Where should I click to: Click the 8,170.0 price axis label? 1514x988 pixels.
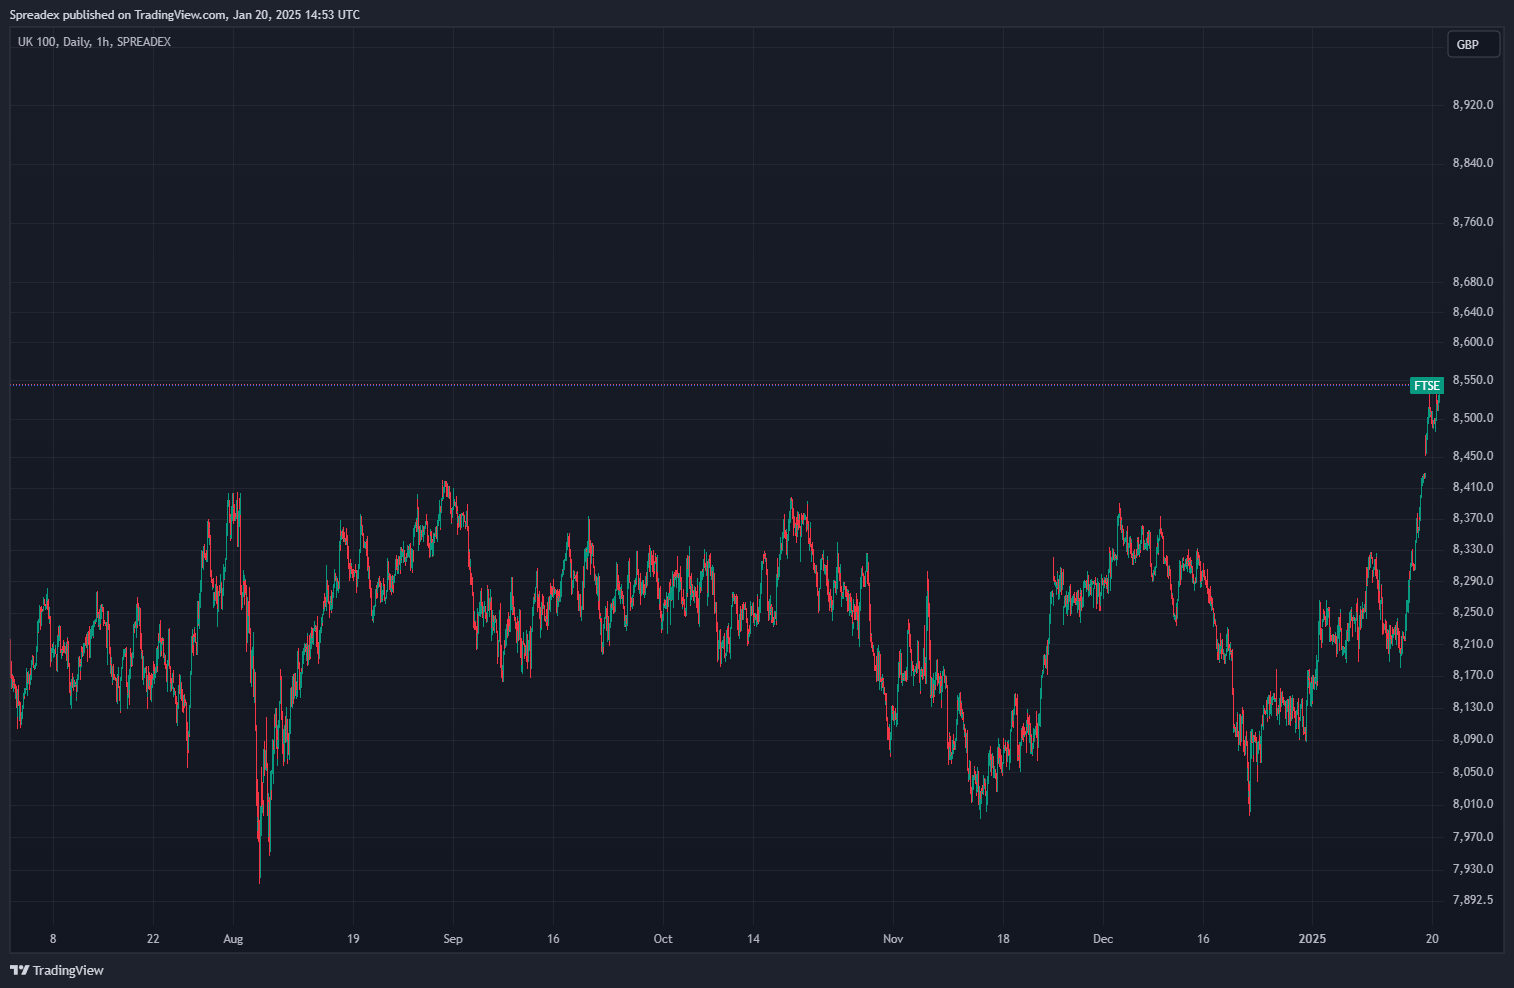click(x=1473, y=675)
